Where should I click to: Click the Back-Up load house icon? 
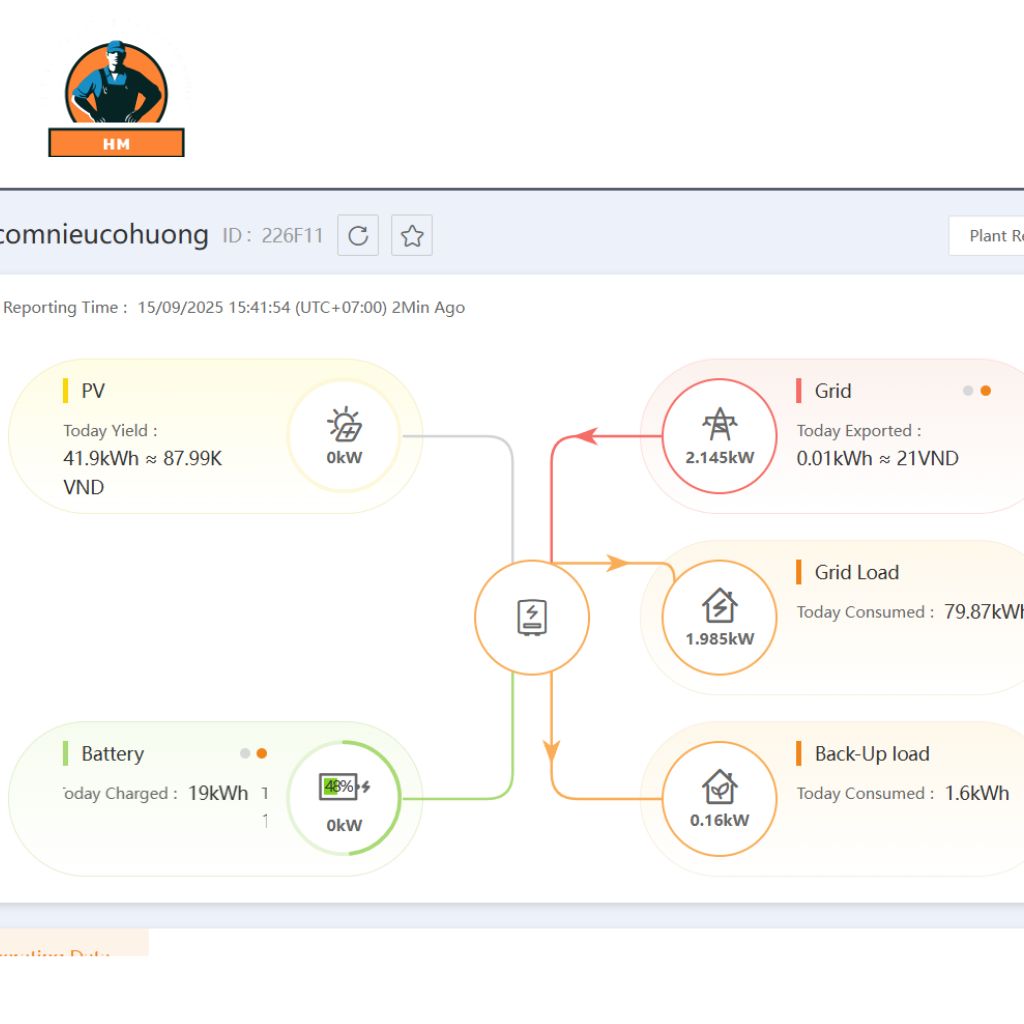coord(719,787)
